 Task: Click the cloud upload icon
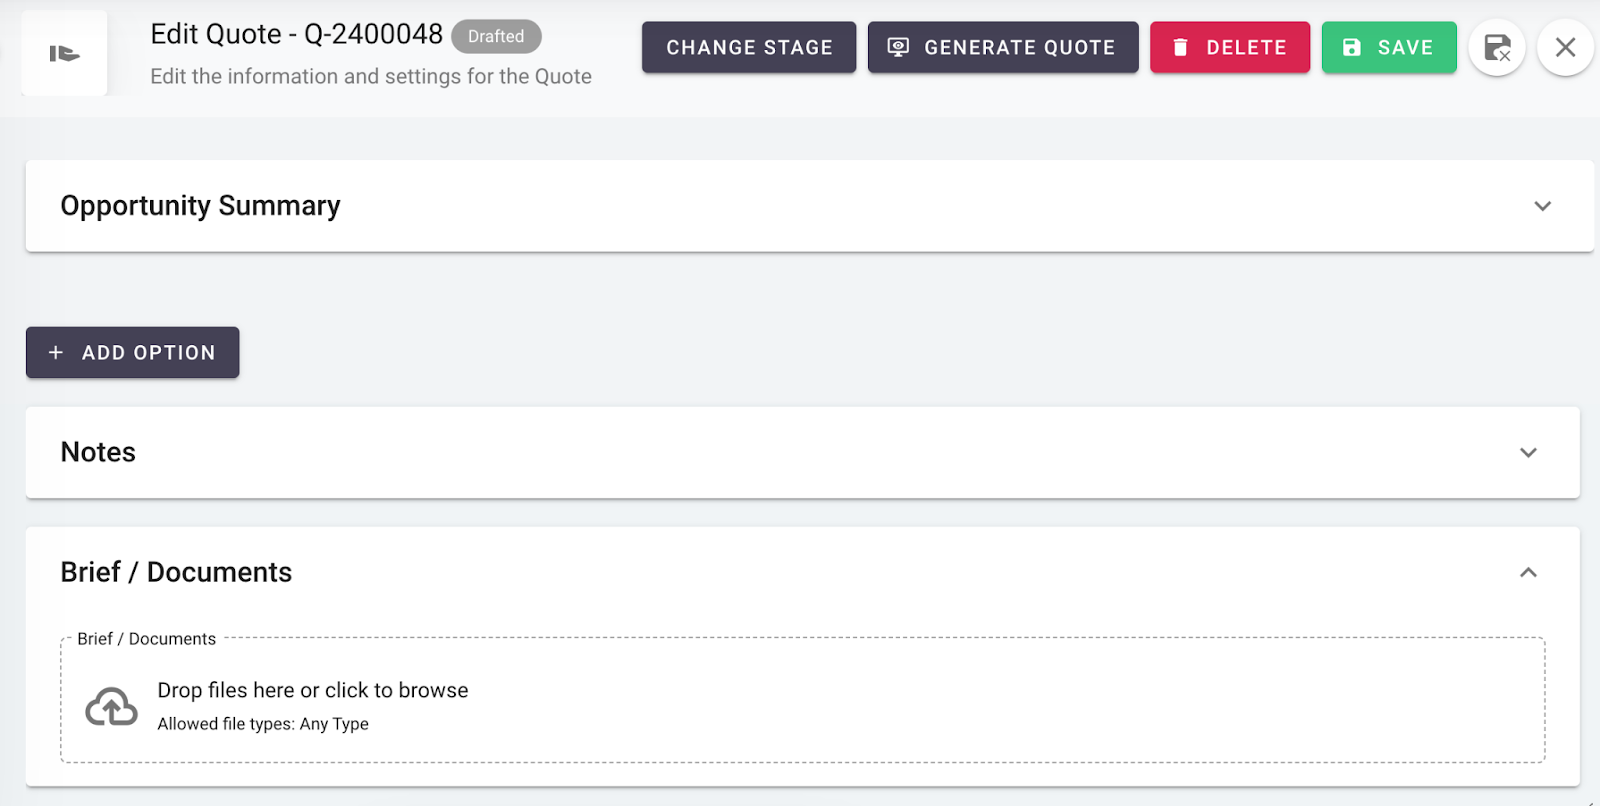coord(111,706)
